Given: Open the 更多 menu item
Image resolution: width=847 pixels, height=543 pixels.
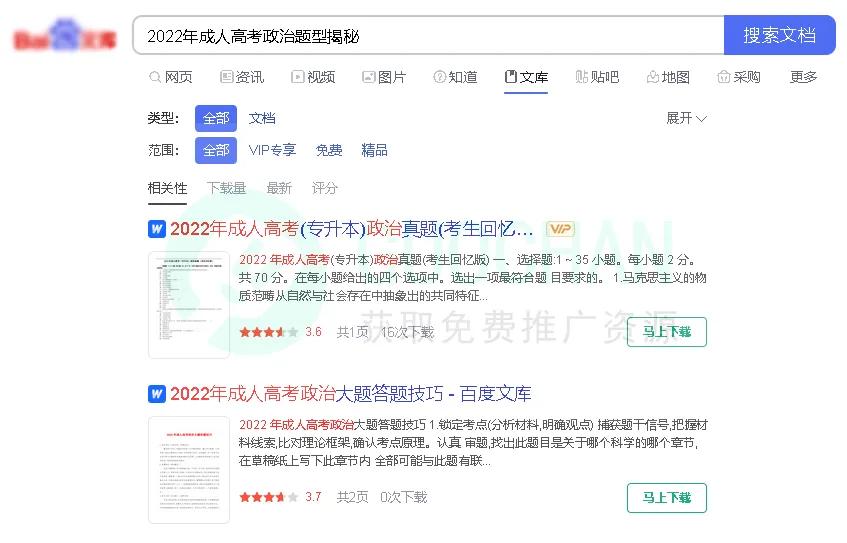Looking at the screenshot, I should 803,77.
